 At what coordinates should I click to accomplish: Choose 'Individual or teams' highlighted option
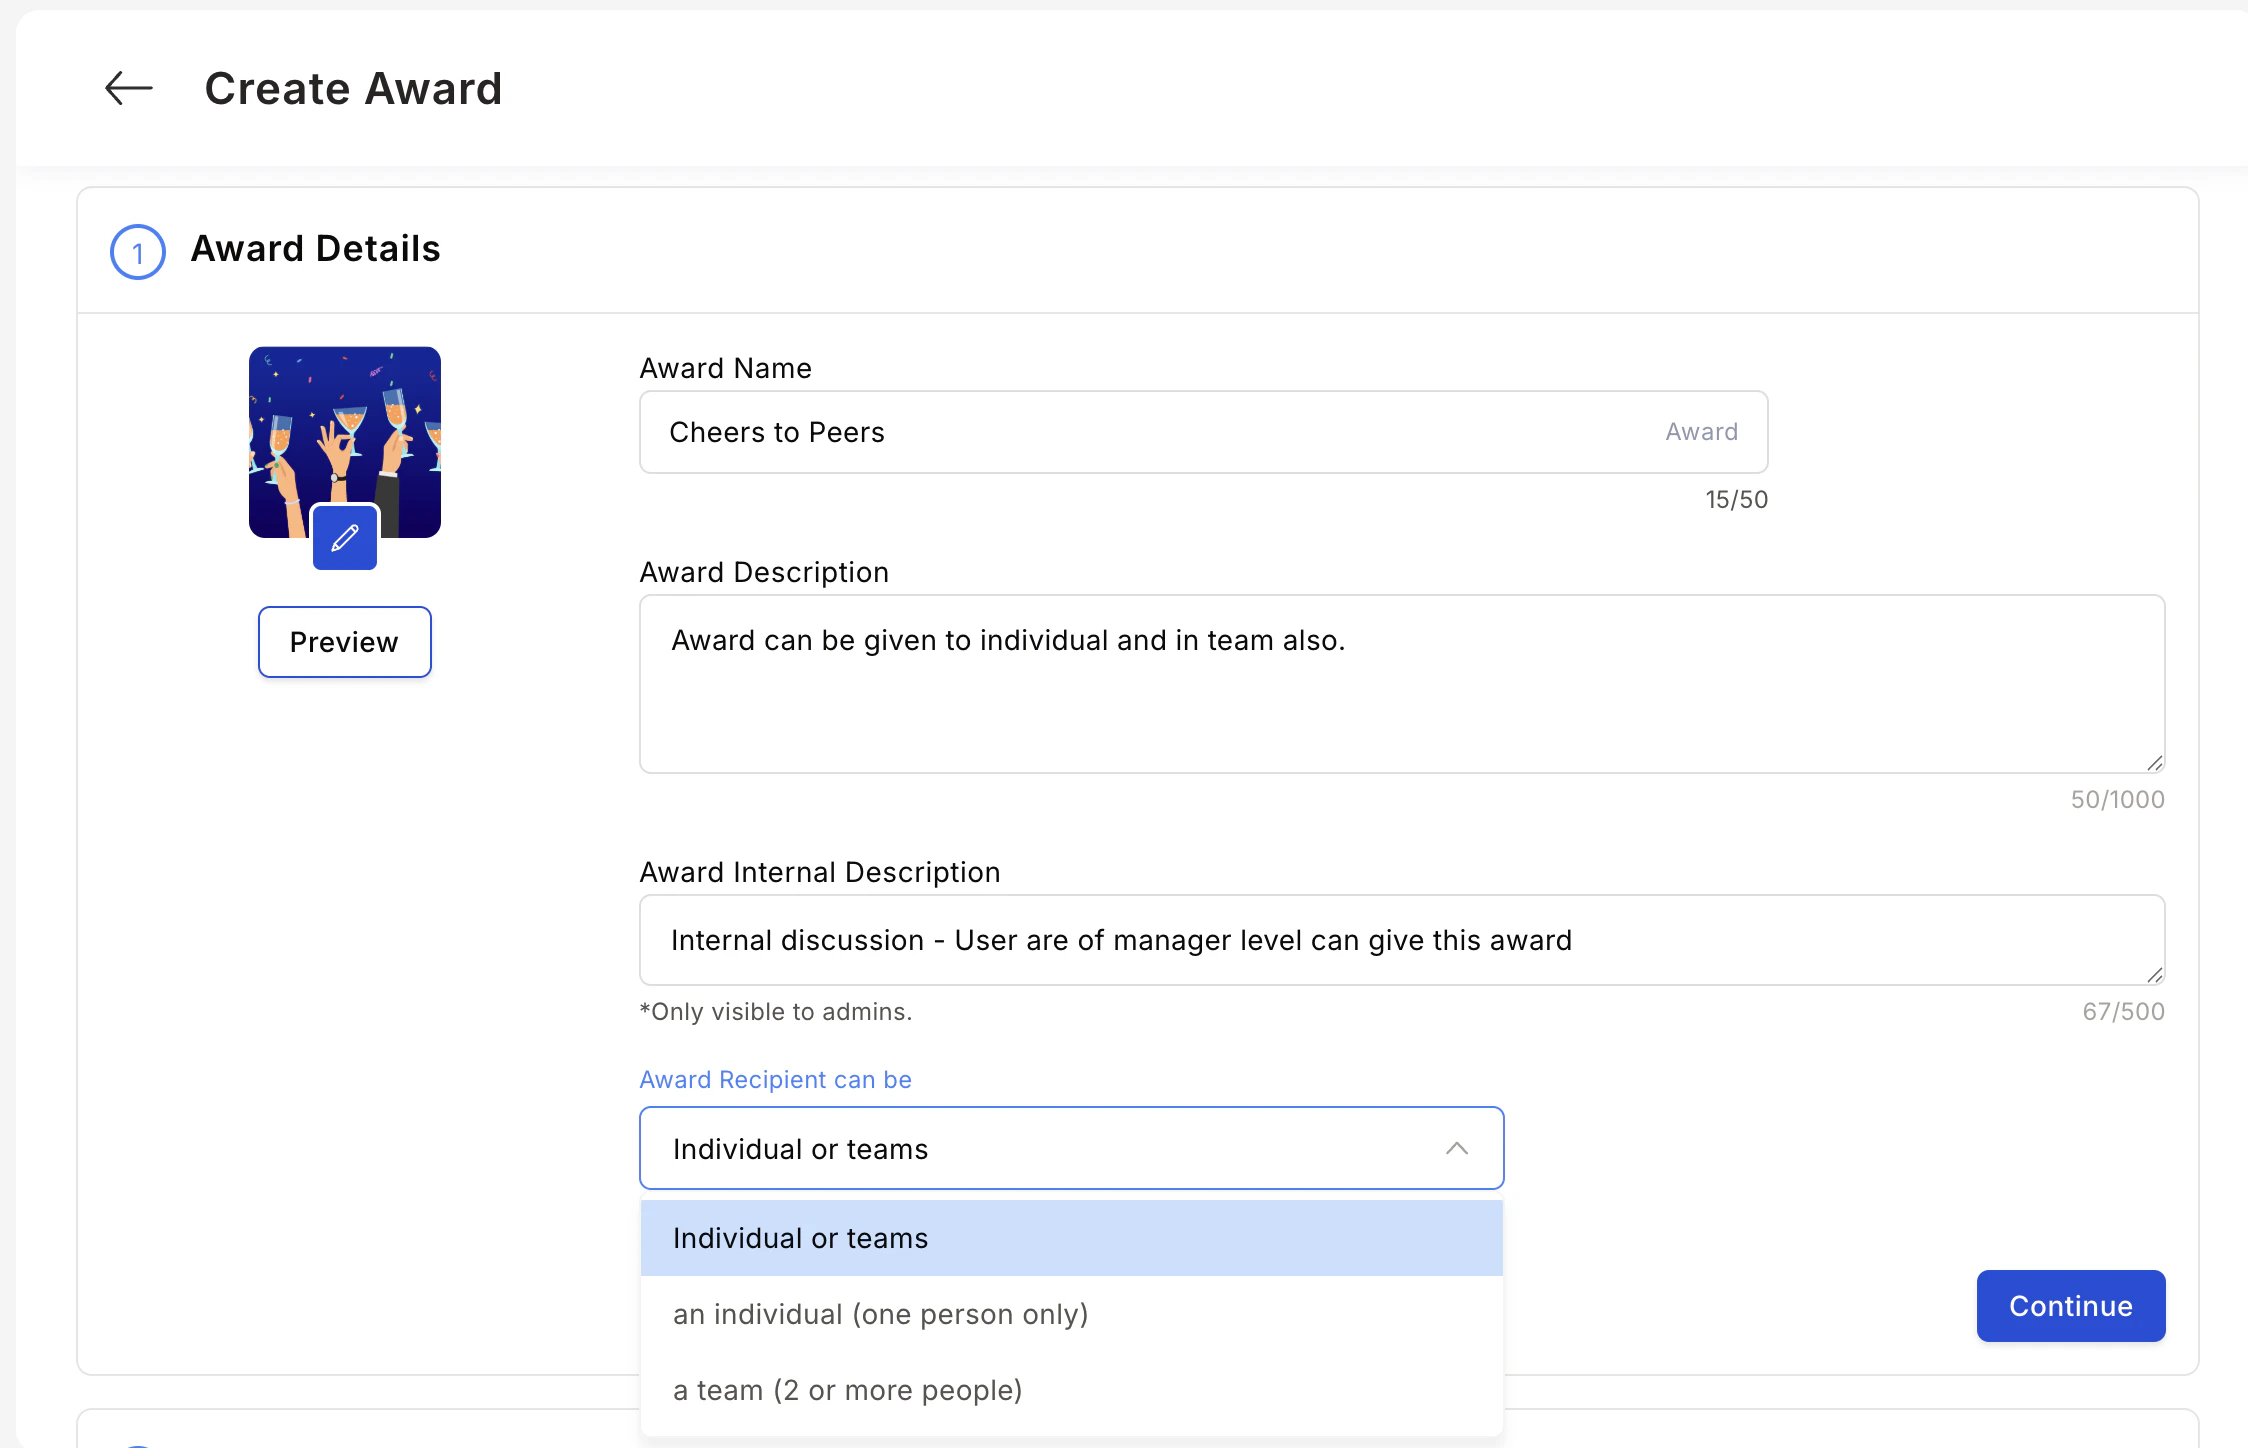tap(1071, 1238)
